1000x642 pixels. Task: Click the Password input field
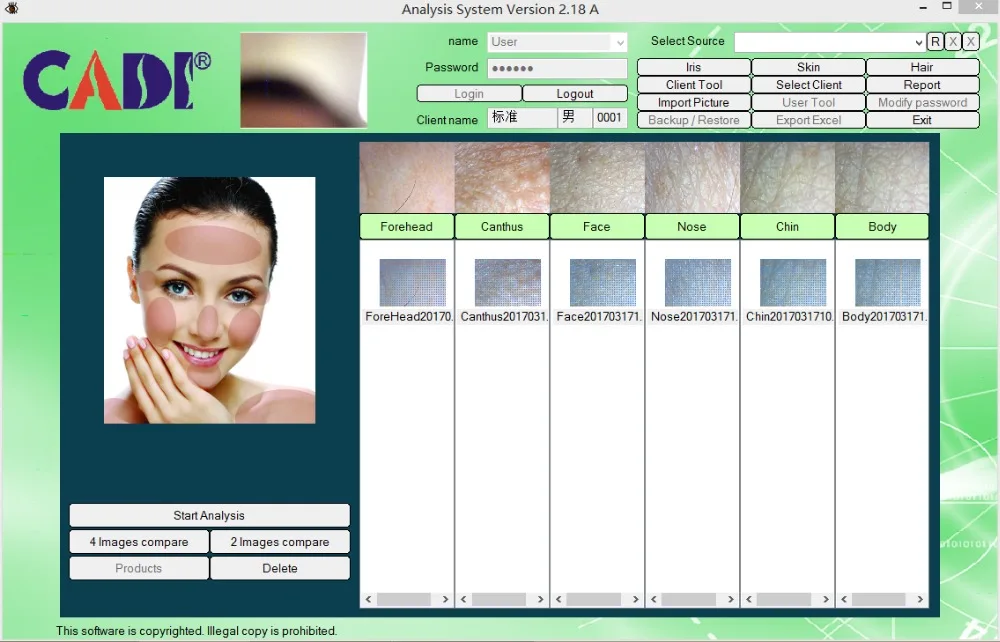(x=557, y=68)
